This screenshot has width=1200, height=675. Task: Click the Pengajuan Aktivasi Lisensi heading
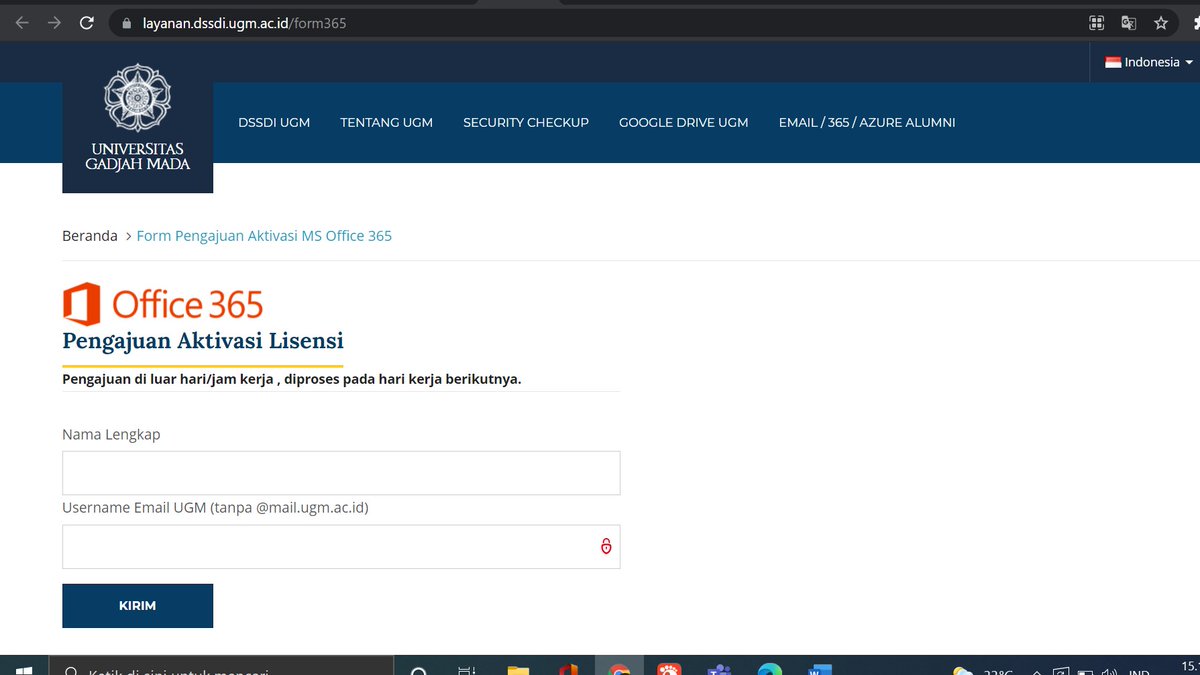[x=203, y=340]
